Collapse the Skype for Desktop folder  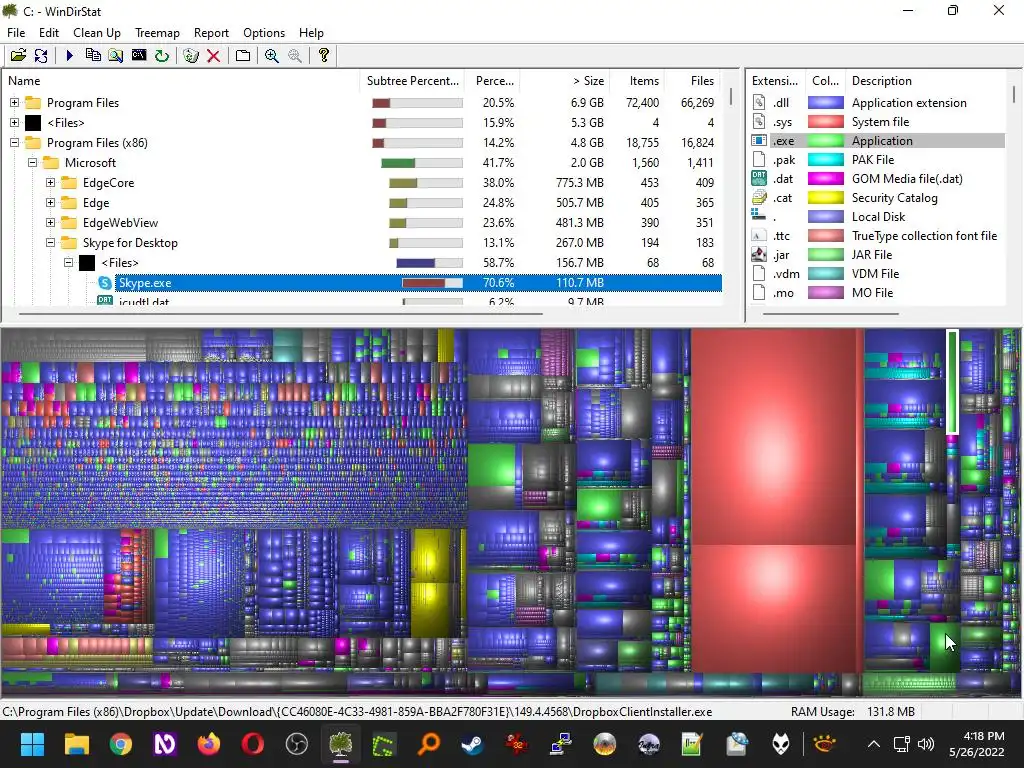point(50,243)
